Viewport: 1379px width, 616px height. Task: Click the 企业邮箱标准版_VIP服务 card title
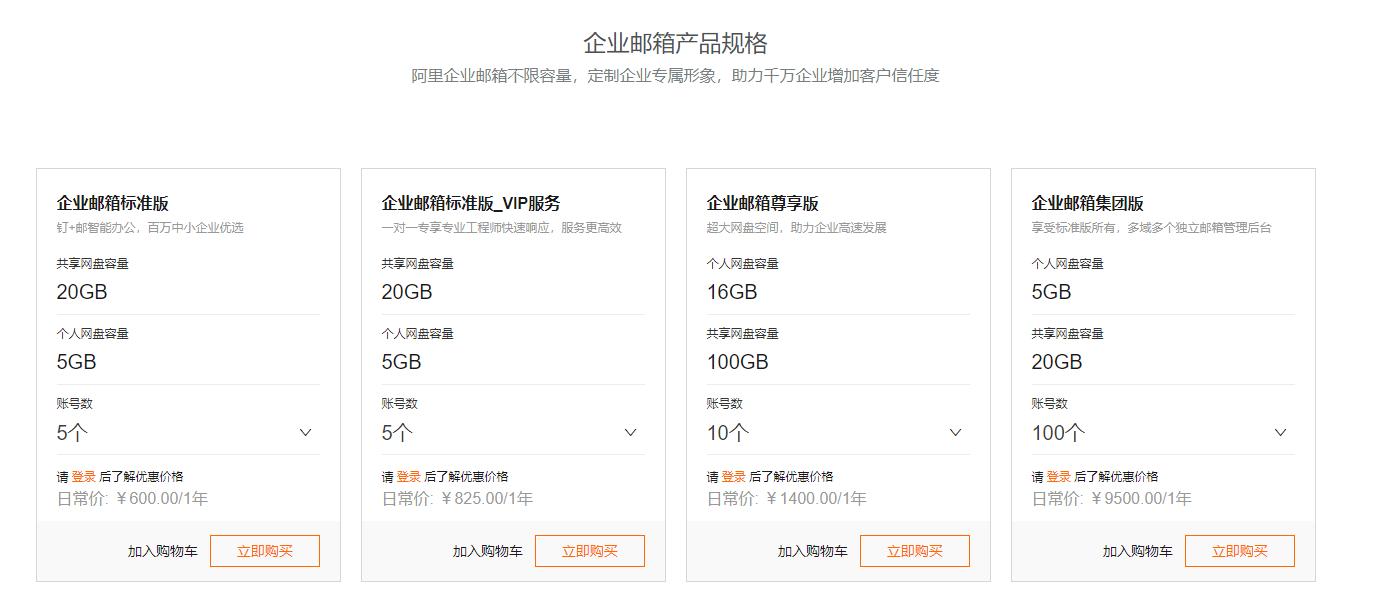pos(471,204)
